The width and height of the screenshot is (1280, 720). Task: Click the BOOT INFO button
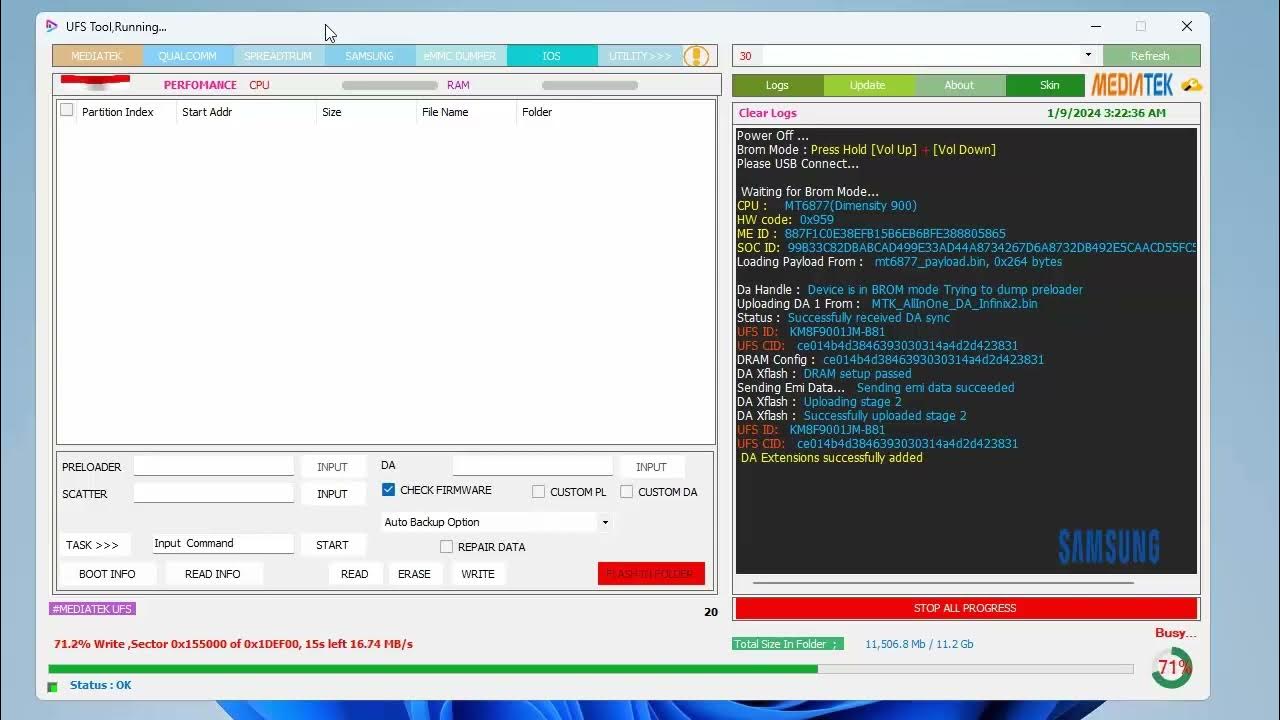(107, 574)
